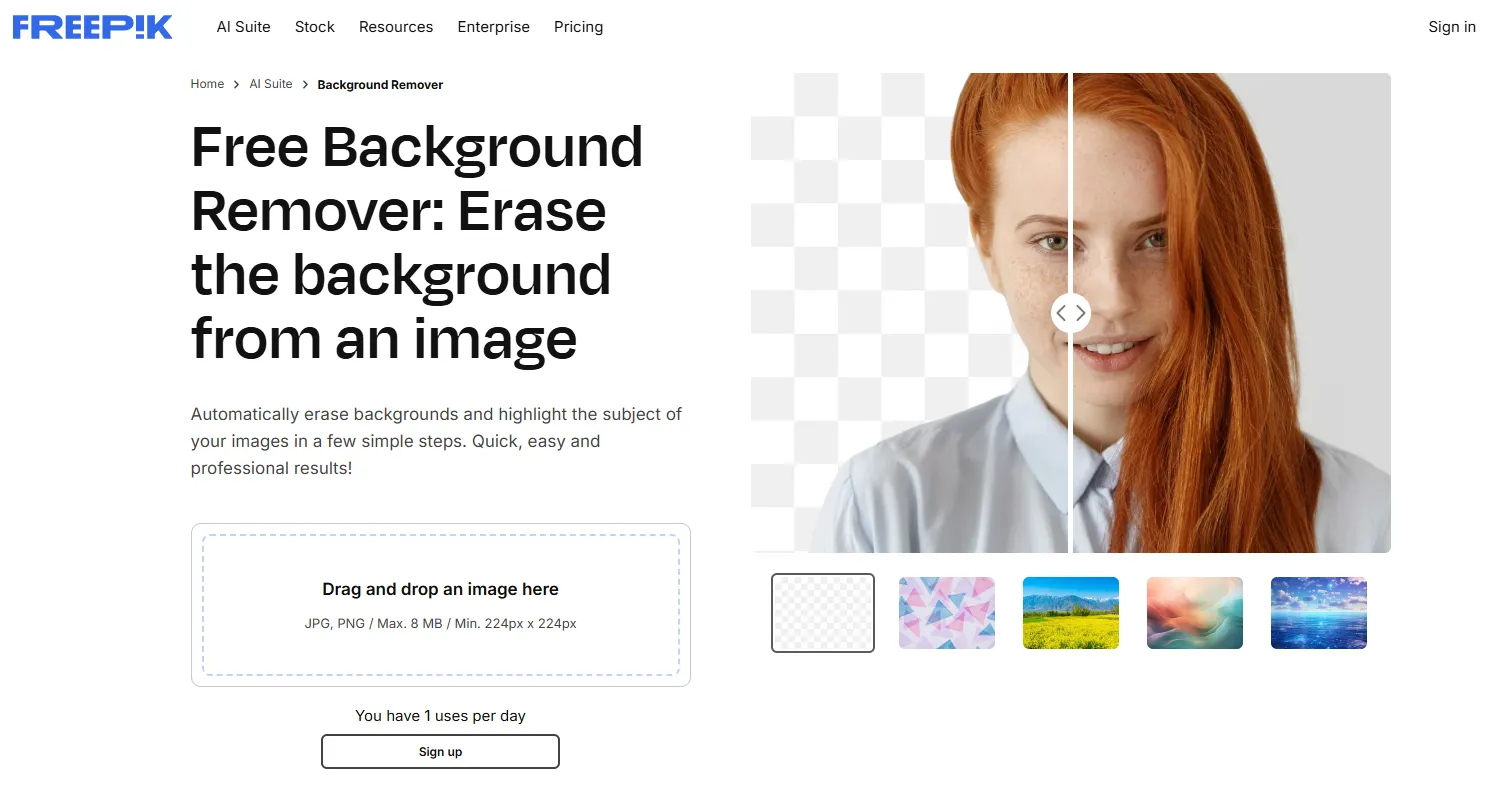Select the pastel triangles background thumbnail

pyautogui.click(x=947, y=613)
